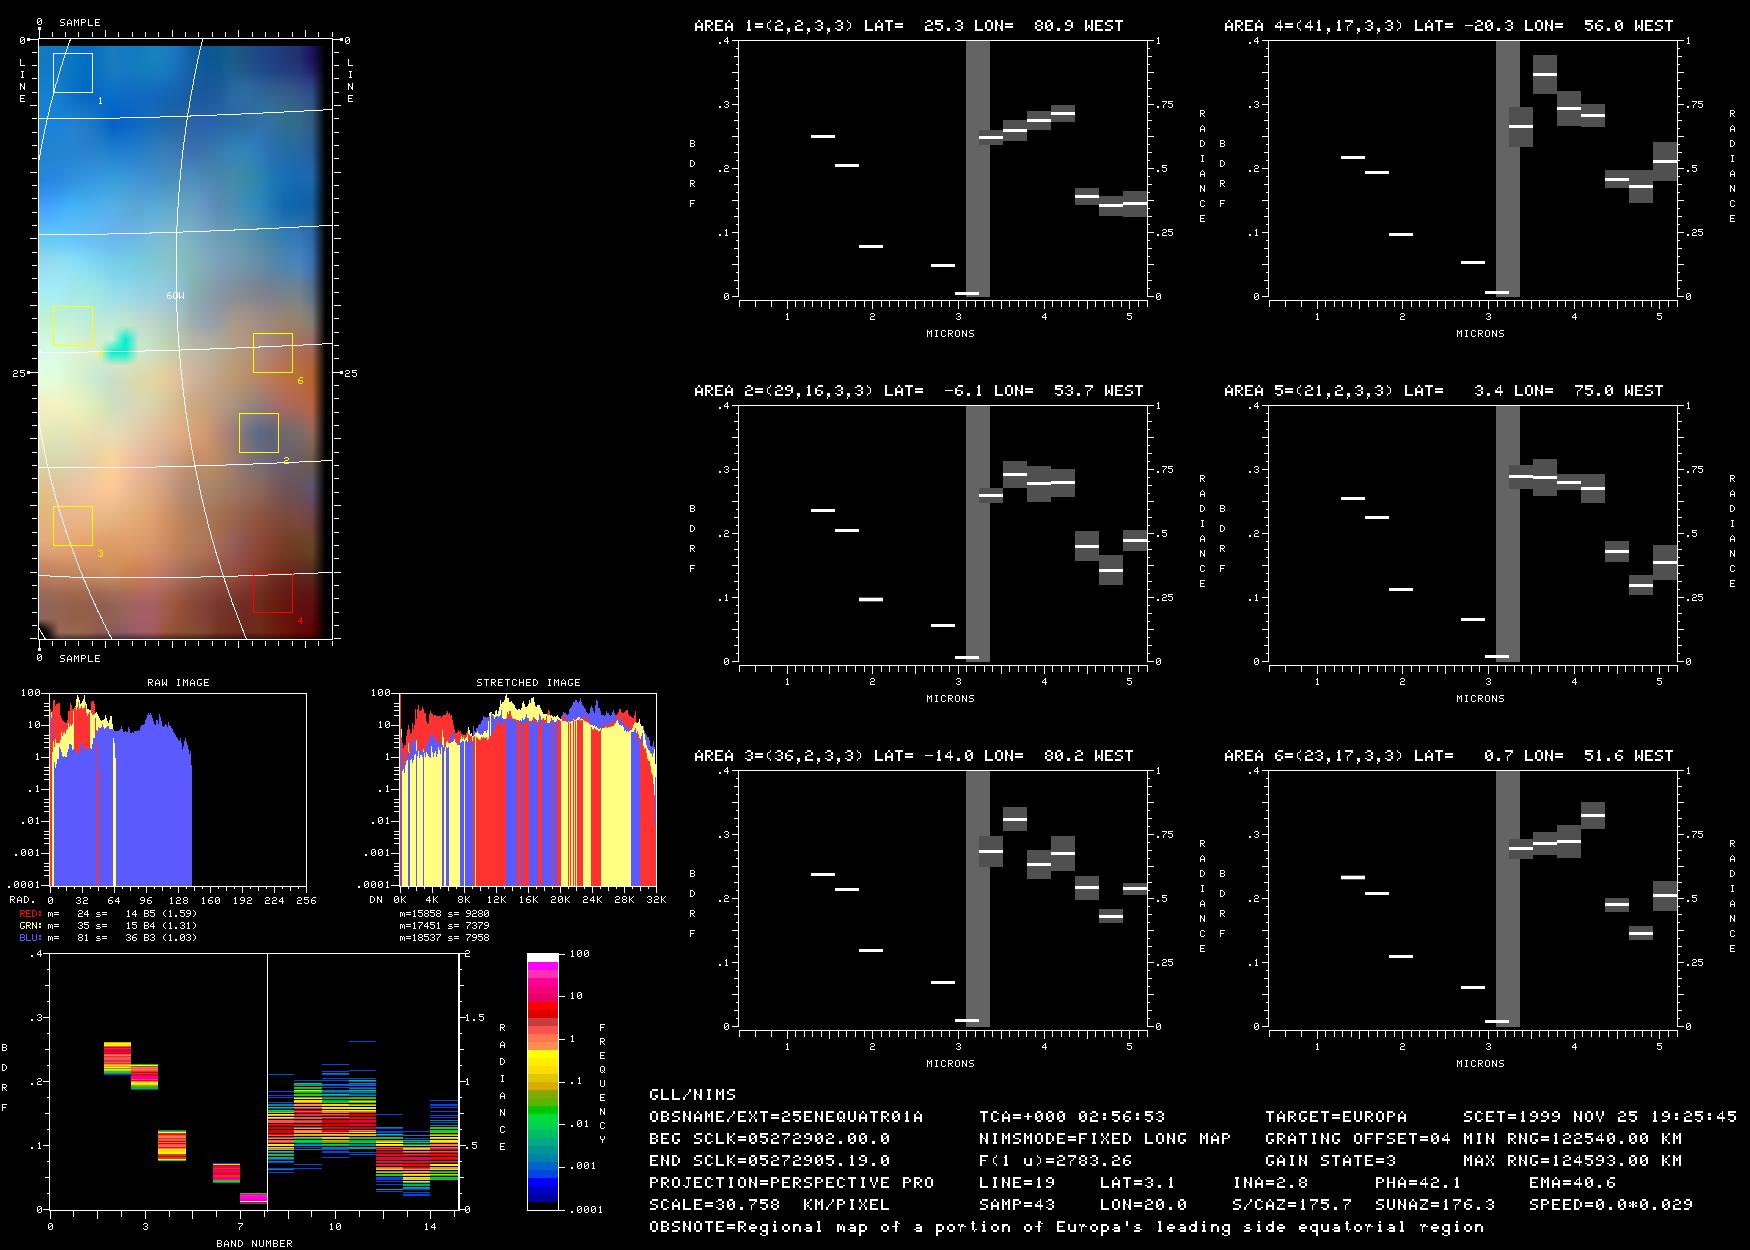This screenshot has width=1750, height=1250.
Task: Select the yellow Area 2 box on the map
Action: 259,433
